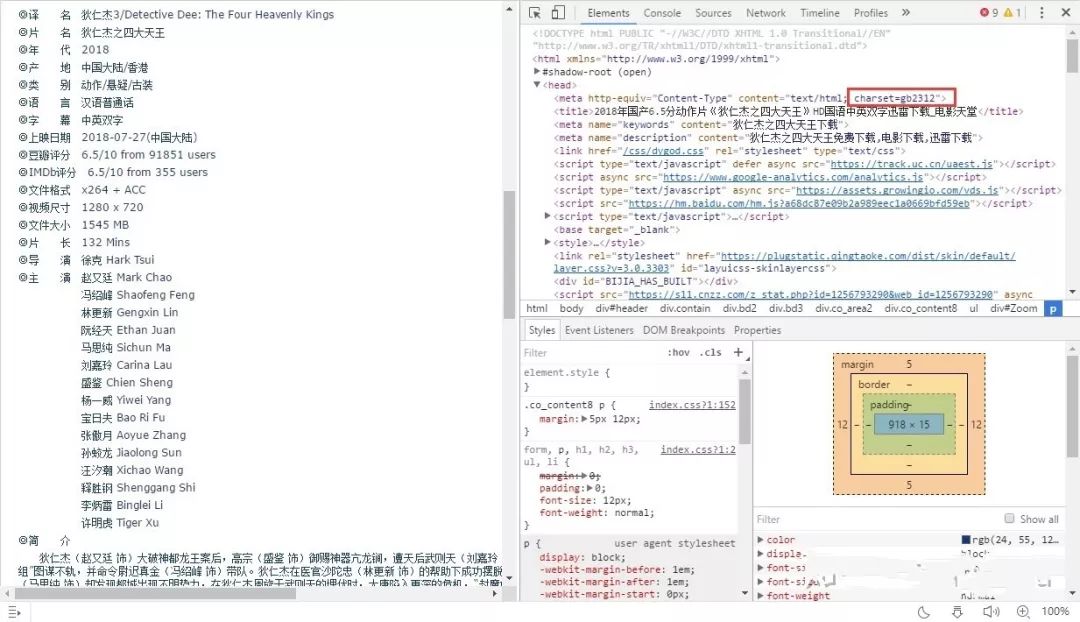Click the rgb(24, 55, 12…) color swatch
The width and height of the screenshot is (1080, 622).
[966, 540]
